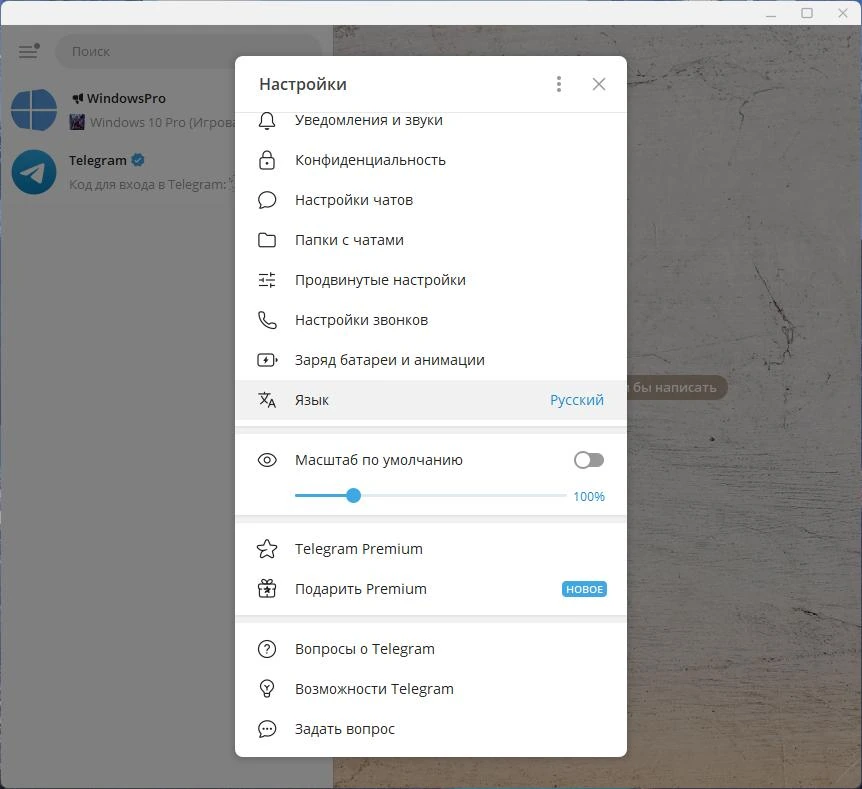Click the НОВОЕ badge

584,589
